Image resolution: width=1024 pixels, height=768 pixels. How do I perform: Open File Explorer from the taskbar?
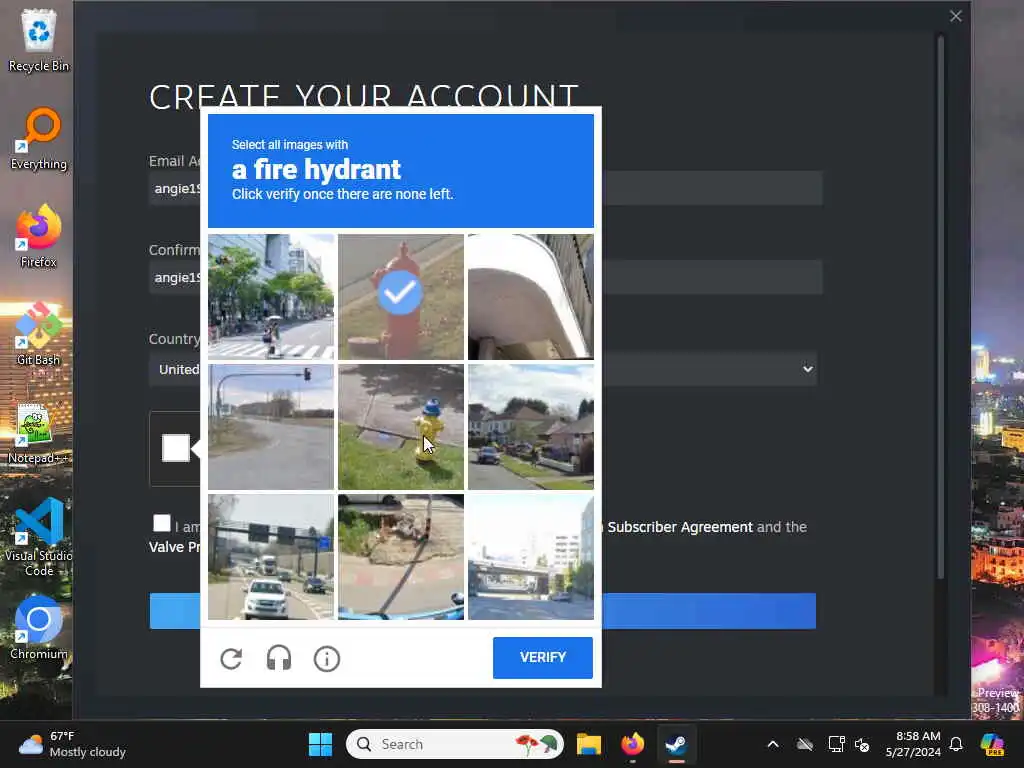pyautogui.click(x=588, y=744)
